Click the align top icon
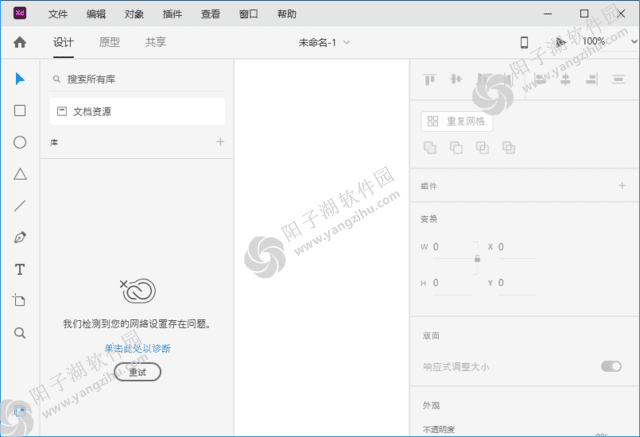The width and height of the screenshot is (640, 437). click(429, 79)
